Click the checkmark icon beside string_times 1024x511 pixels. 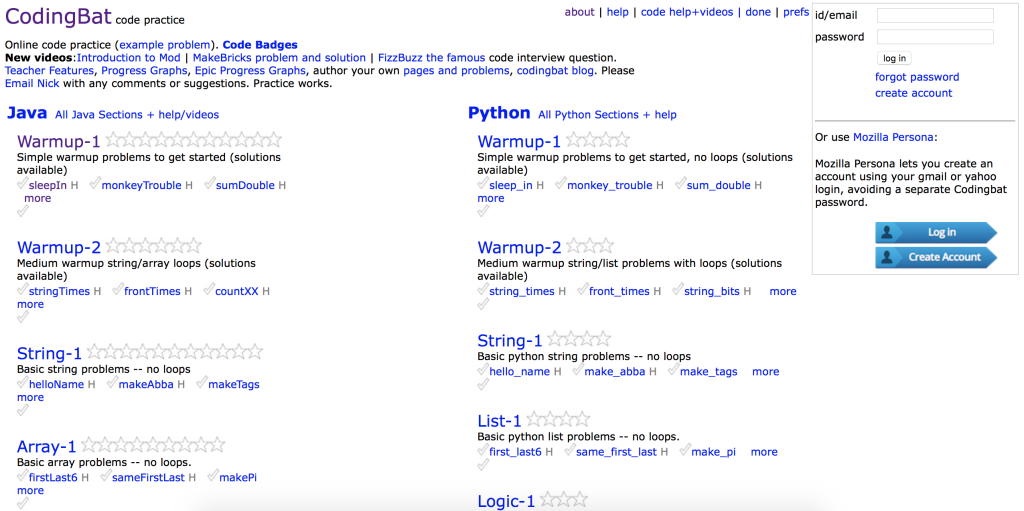483,290
